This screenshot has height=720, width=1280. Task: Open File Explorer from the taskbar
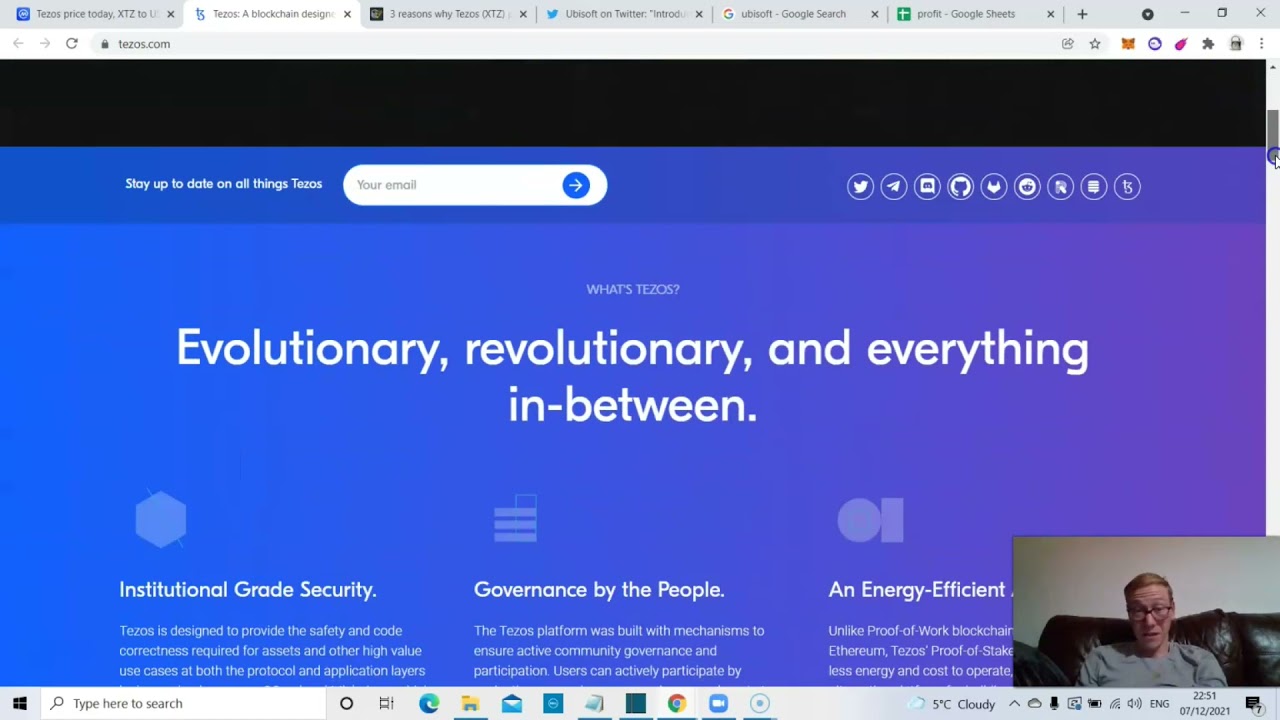[470, 703]
